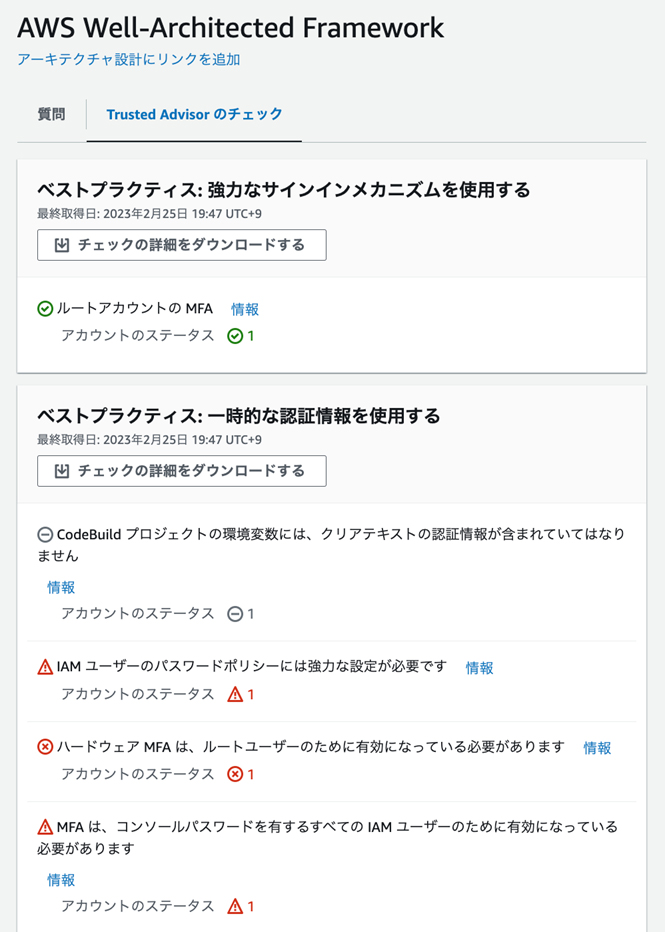665x932 pixels.
Task: Click the grey minus status icon under CodeBuild
Action: (x=235, y=614)
